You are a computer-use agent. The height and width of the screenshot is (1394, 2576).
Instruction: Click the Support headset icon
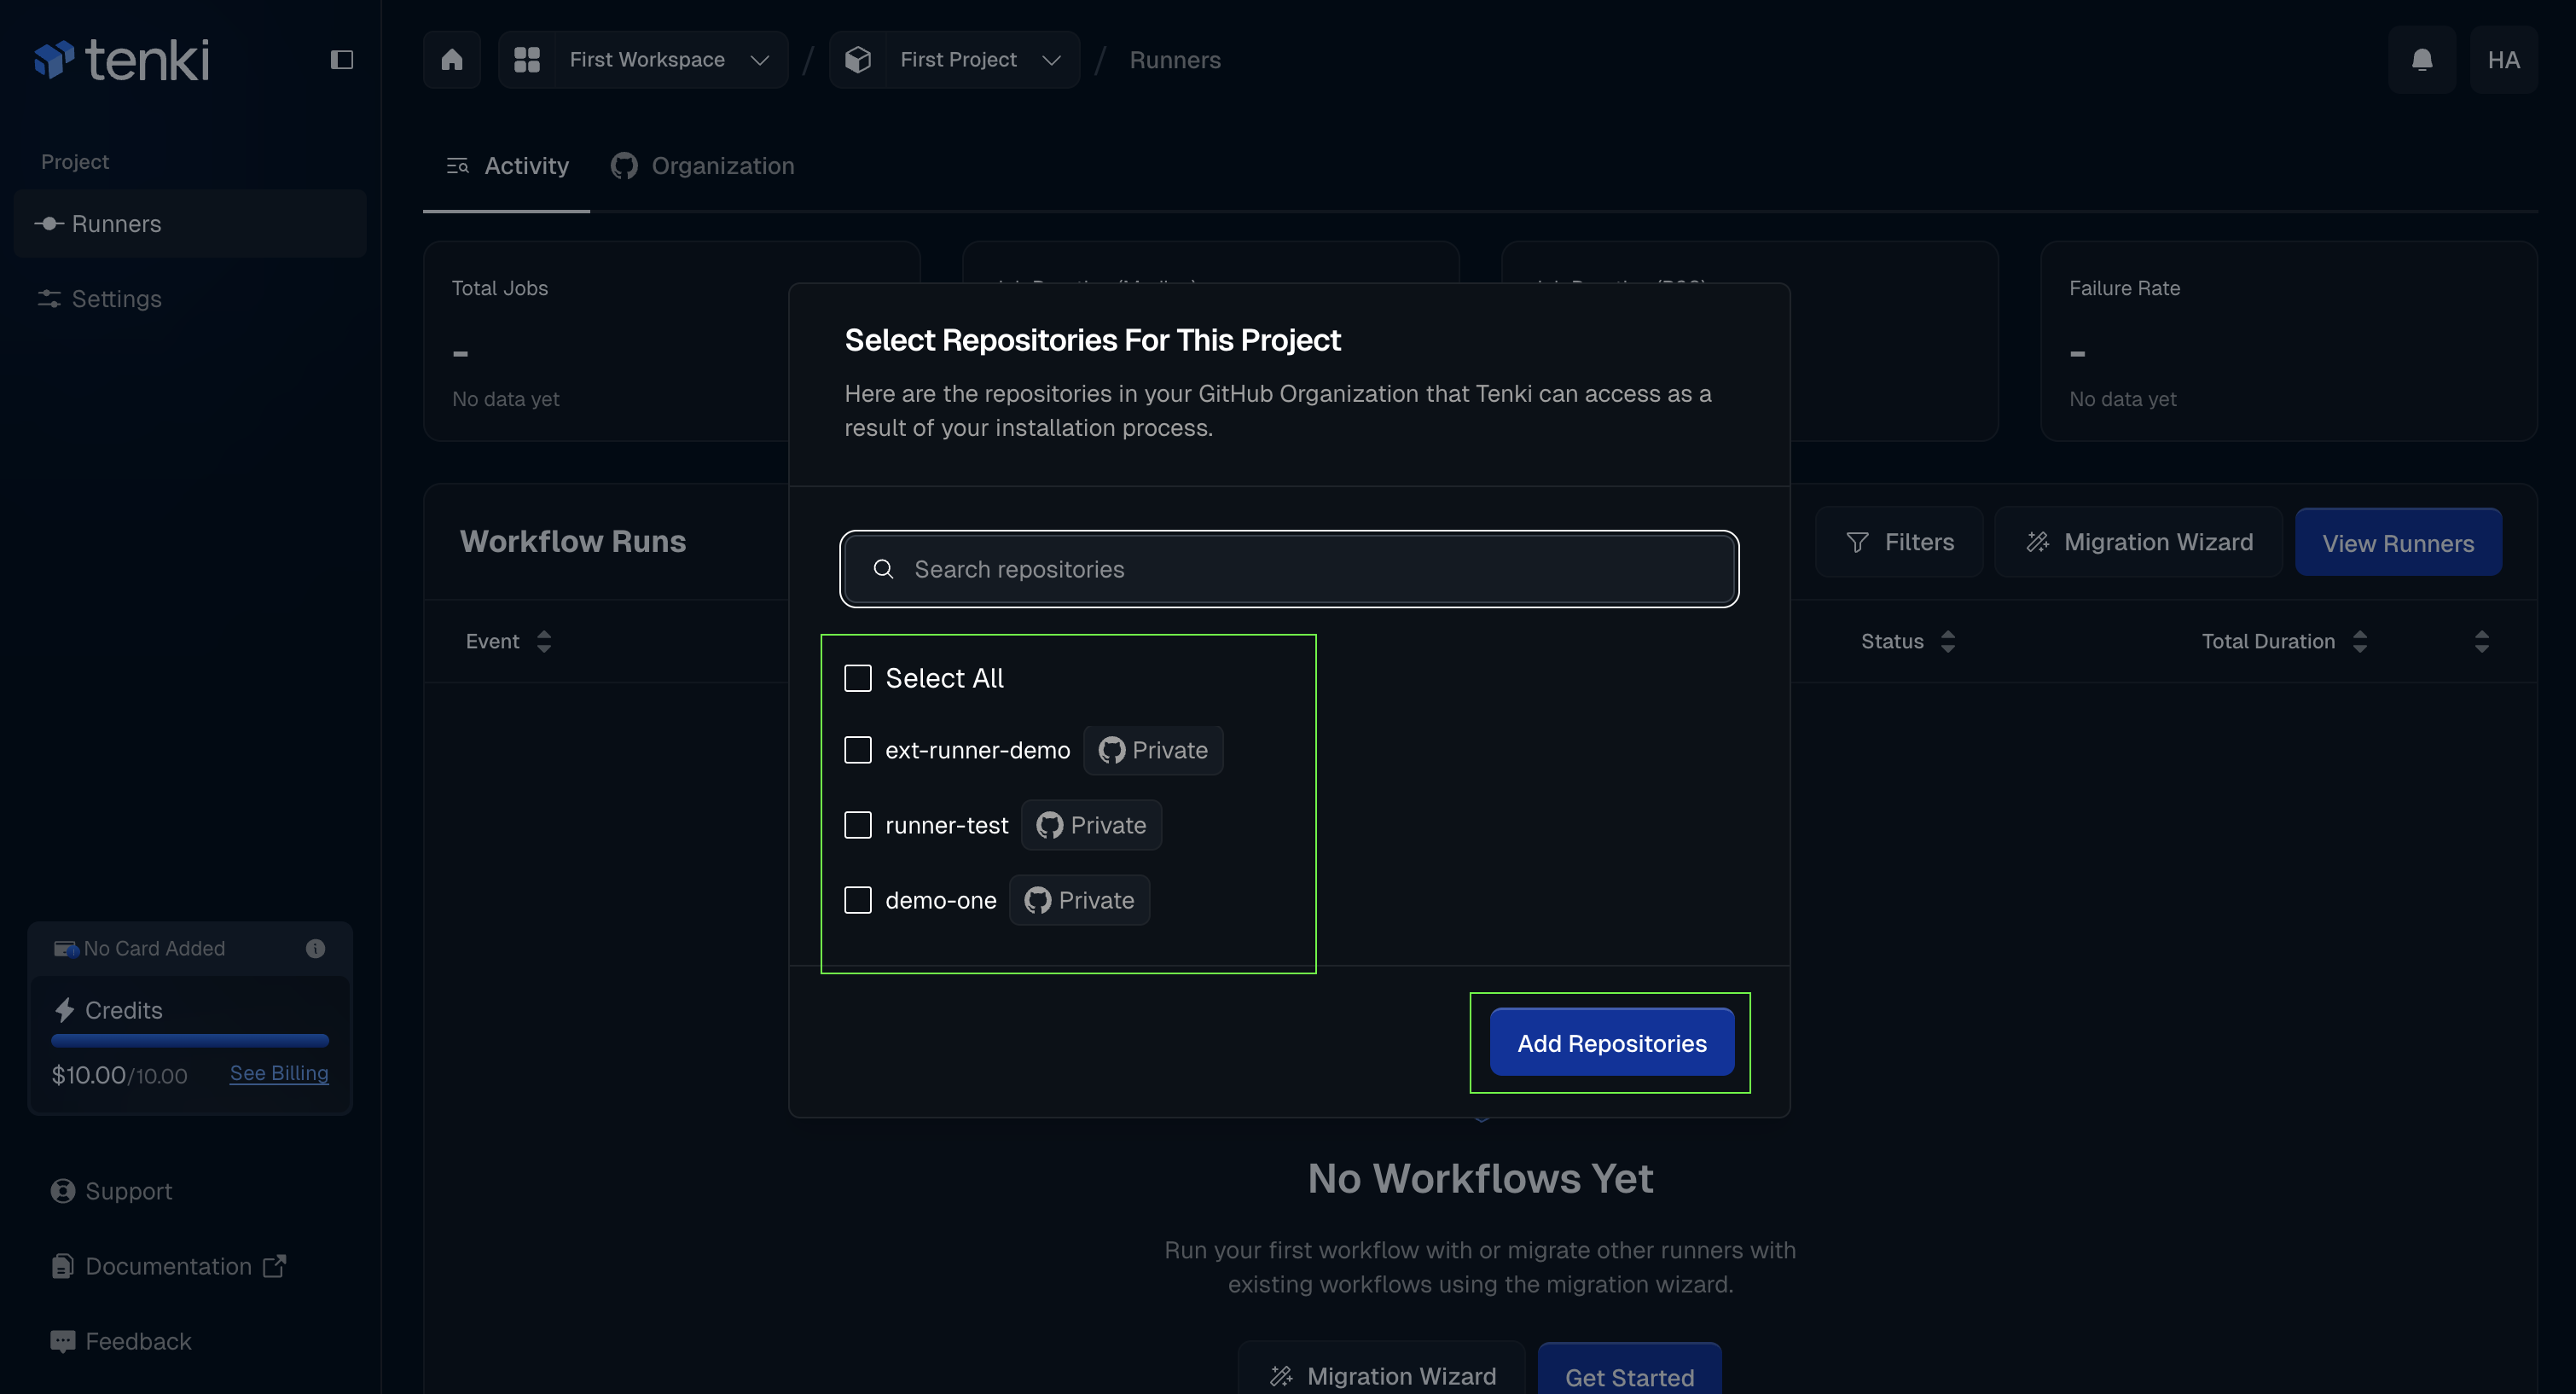coord(63,1191)
